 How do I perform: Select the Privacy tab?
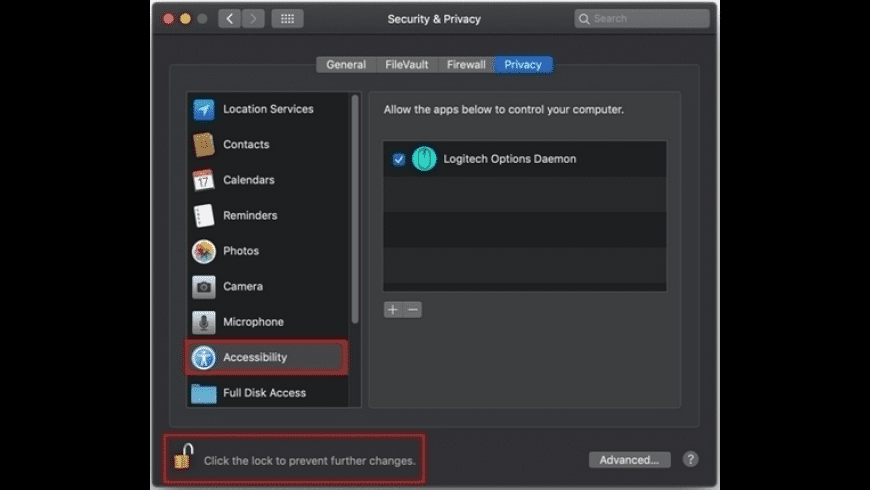point(523,65)
